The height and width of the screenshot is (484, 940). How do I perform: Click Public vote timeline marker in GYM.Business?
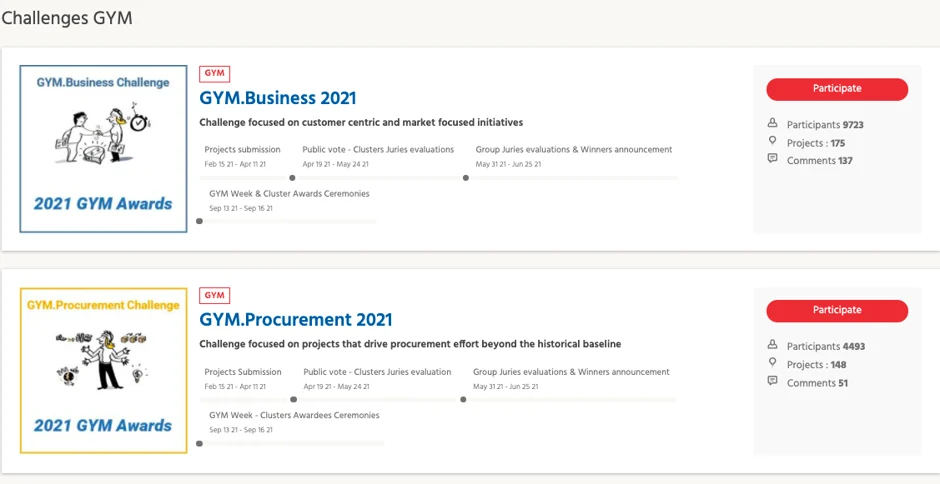pos(292,178)
